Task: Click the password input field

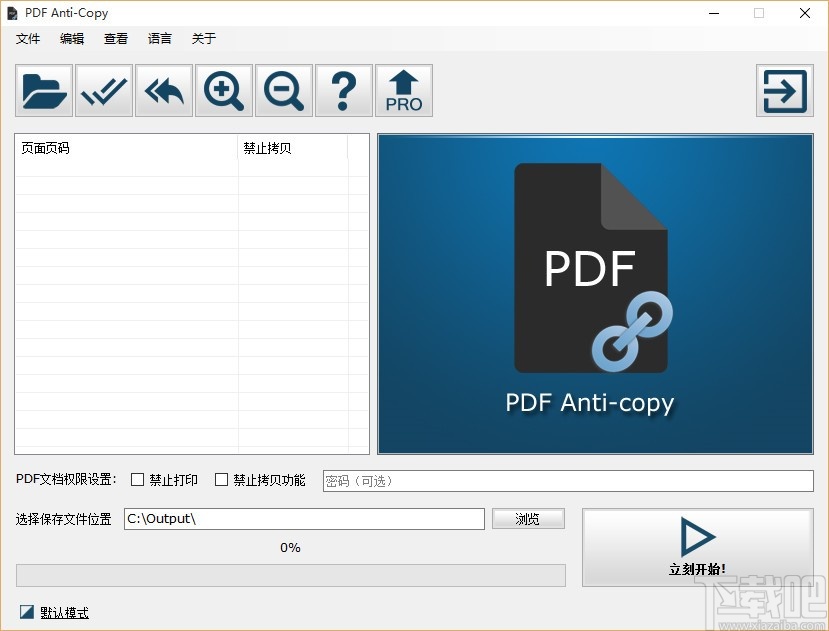Action: 567,480
